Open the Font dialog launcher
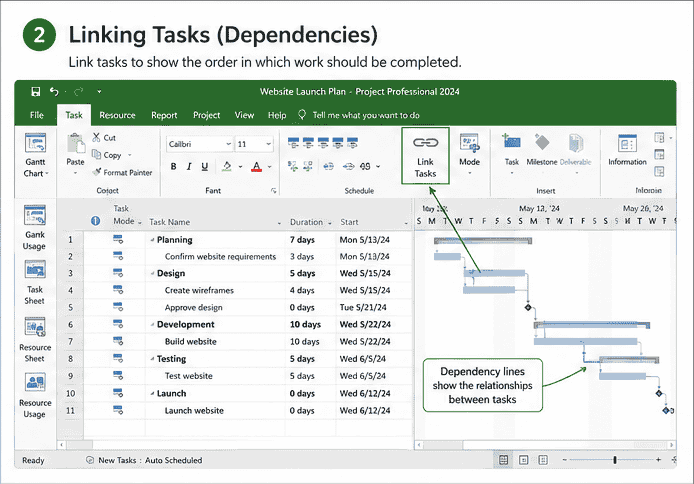 click(x=274, y=191)
